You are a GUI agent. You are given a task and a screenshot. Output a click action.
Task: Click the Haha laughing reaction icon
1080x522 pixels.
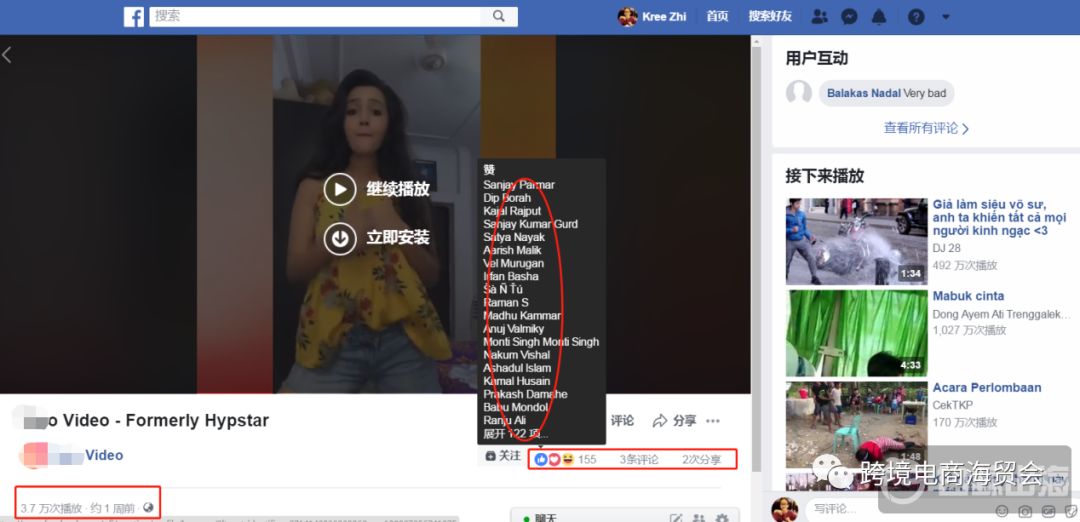click(568, 459)
